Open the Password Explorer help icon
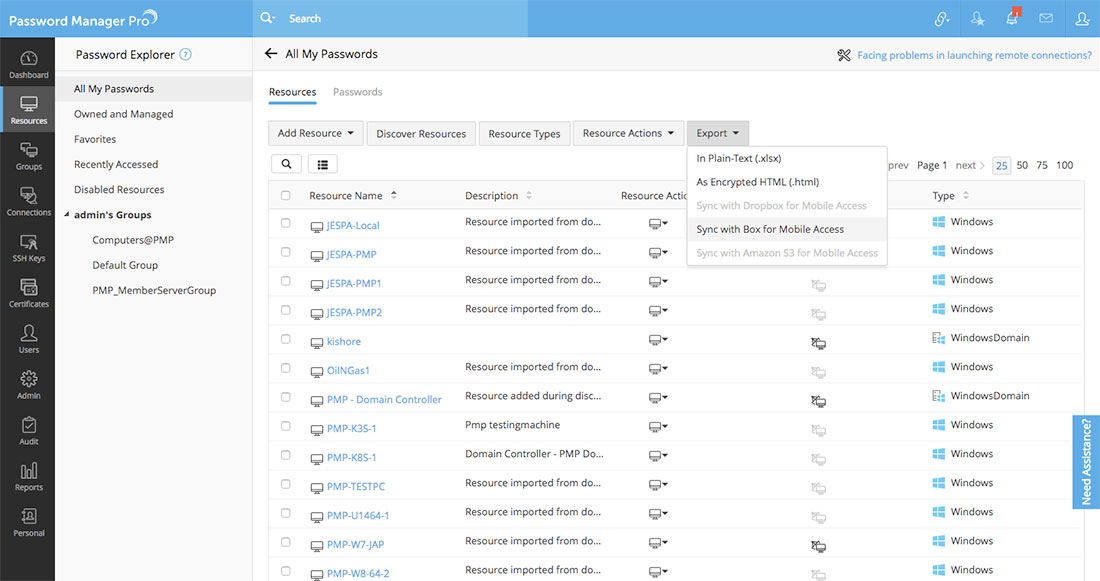 (185, 55)
